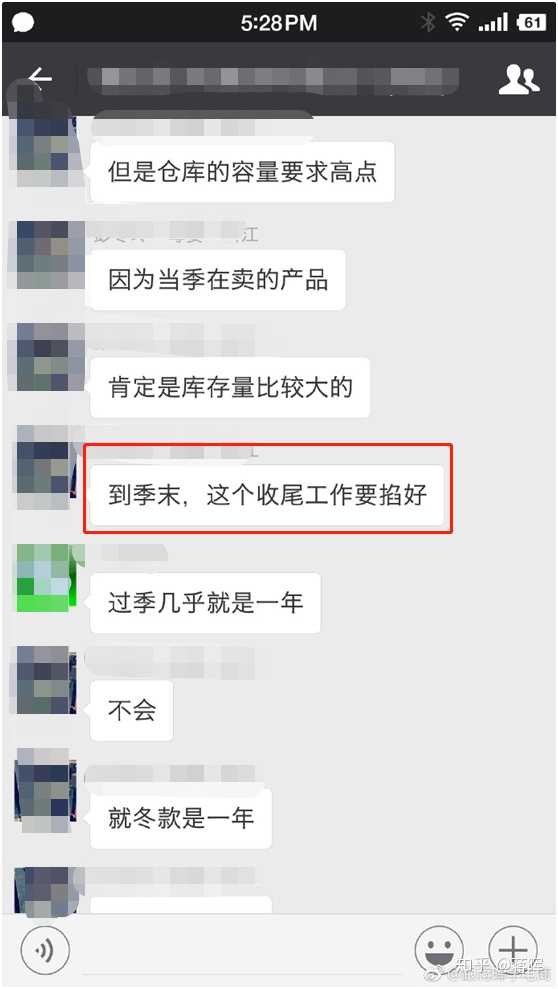Viewport: 558px width, 989px height.
Task: Tap message '就冬款是一年'
Action: [181, 819]
